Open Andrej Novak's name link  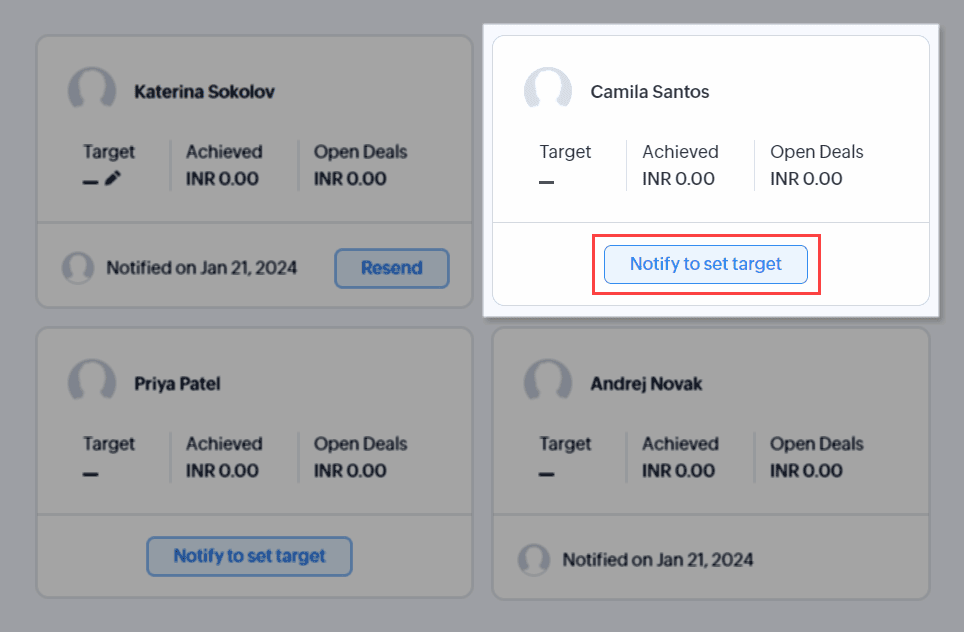click(646, 384)
